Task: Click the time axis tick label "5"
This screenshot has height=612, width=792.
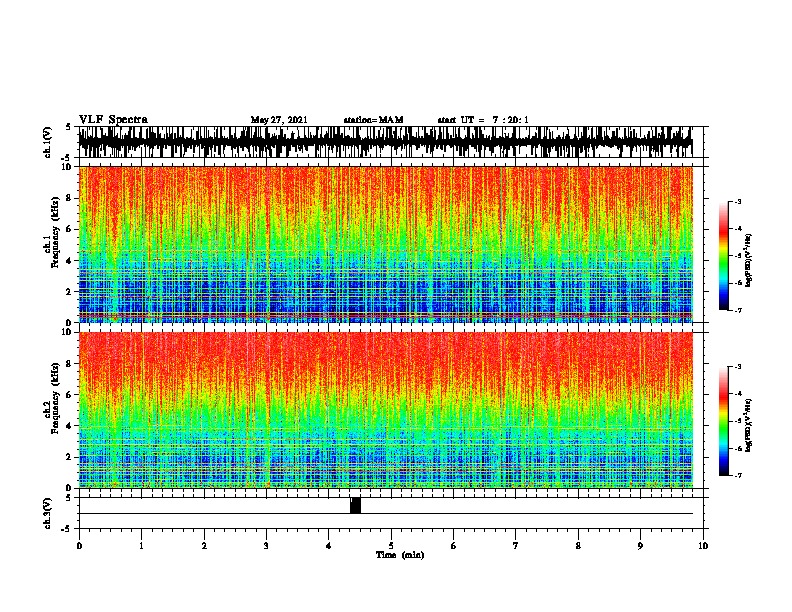Action: 391,546
